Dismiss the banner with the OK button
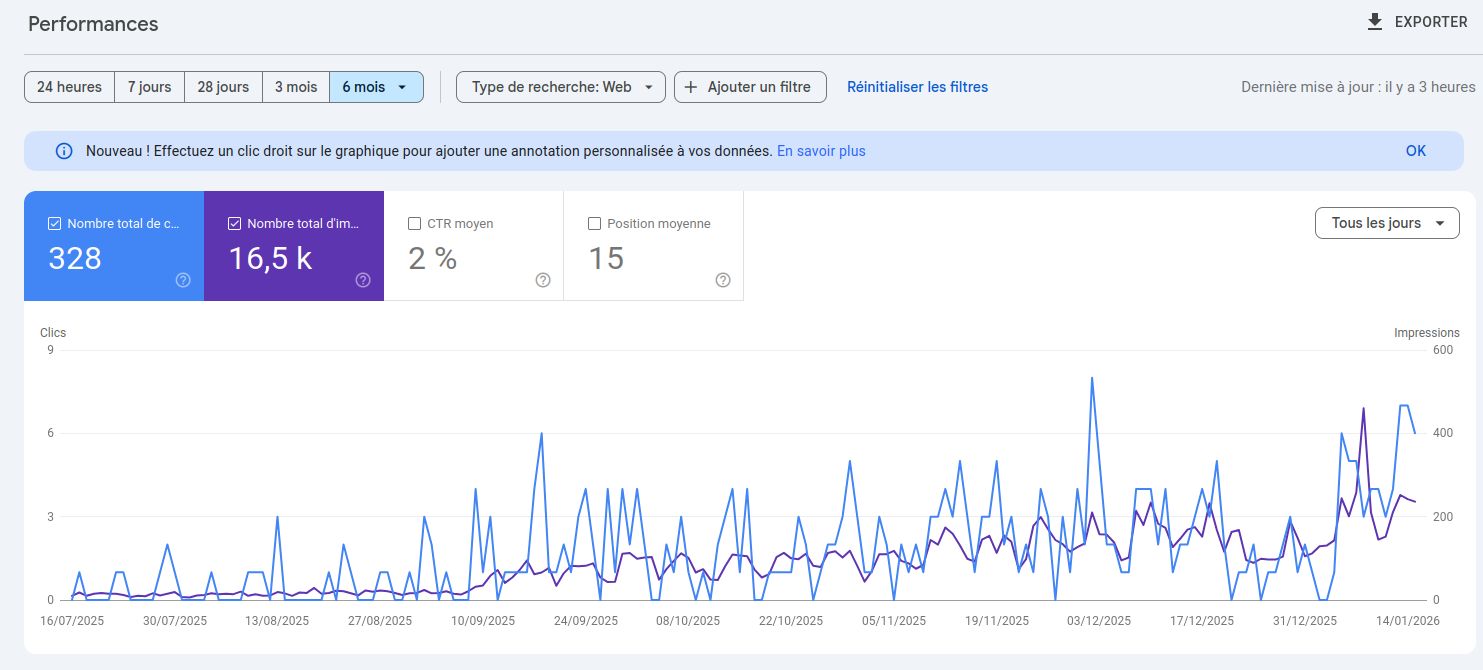The height and width of the screenshot is (670, 1483). coord(1415,150)
